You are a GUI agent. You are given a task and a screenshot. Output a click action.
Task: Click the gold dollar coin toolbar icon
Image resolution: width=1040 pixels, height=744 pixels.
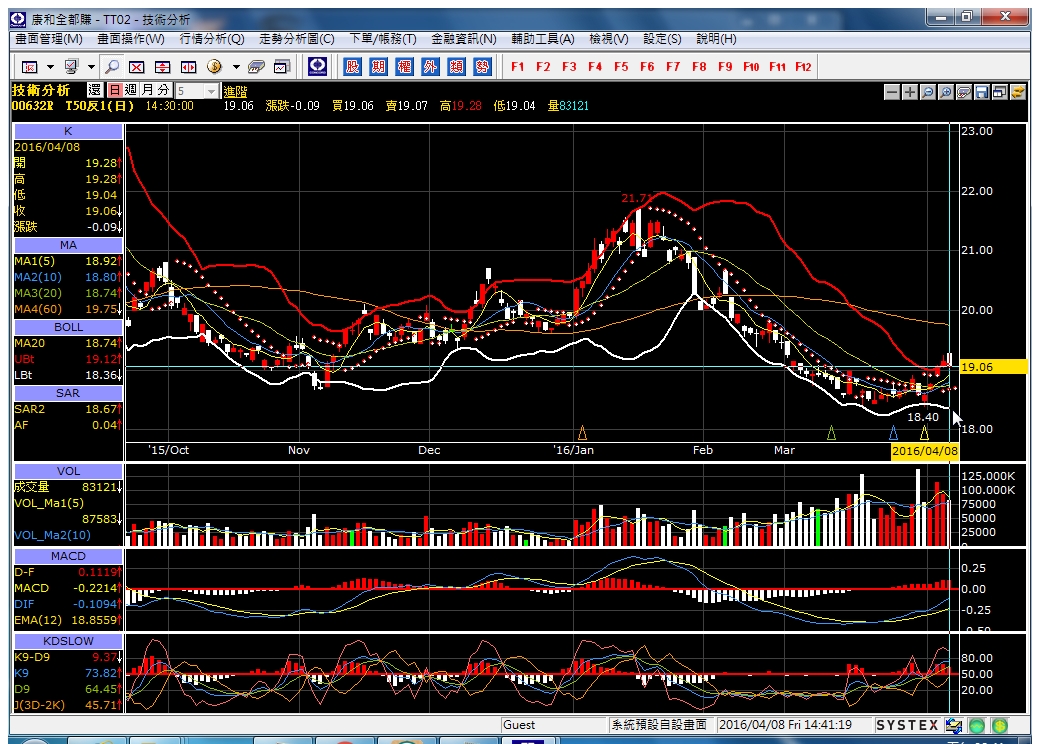214,66
